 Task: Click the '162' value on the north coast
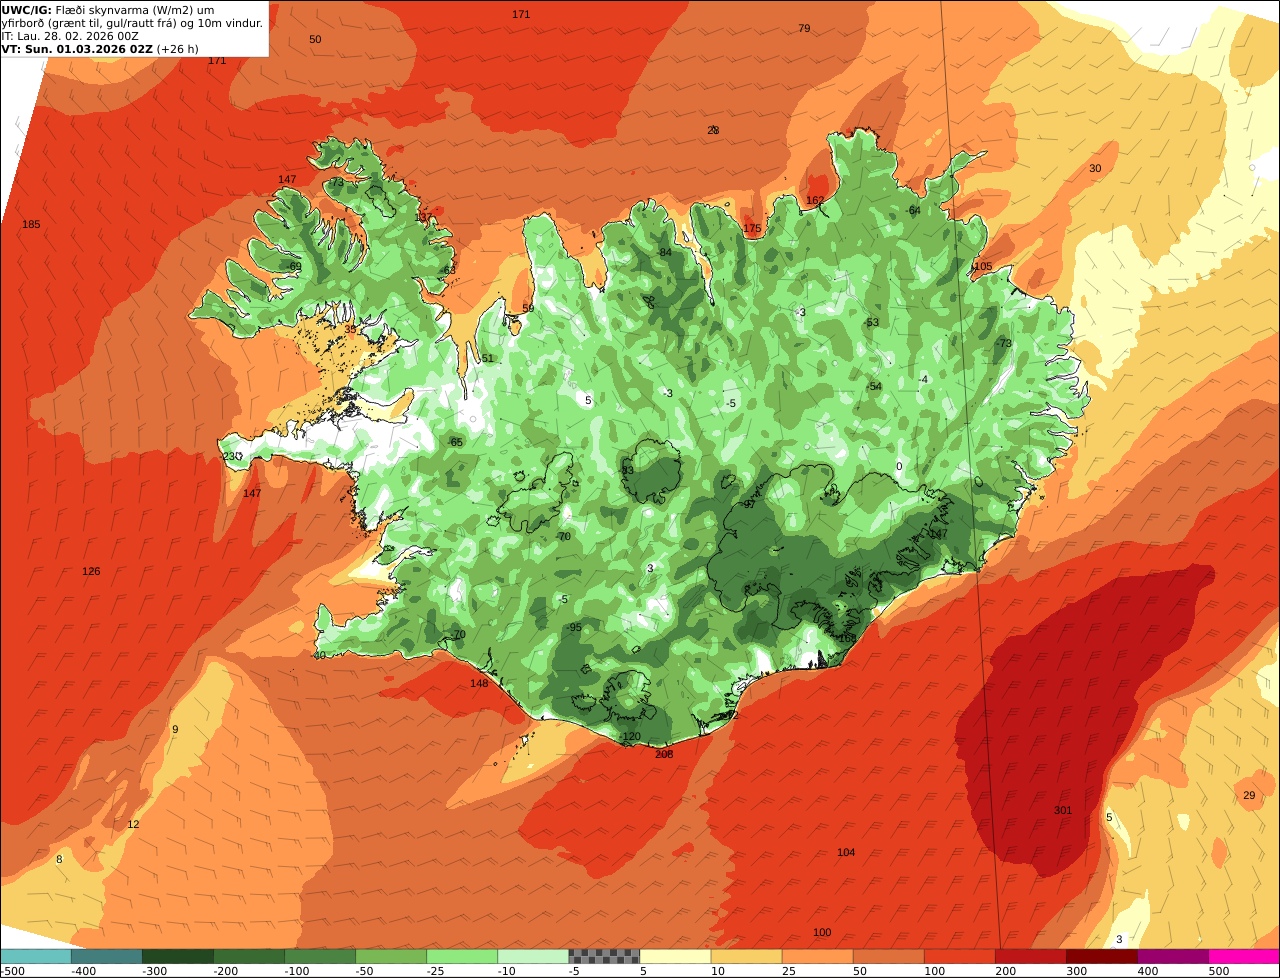pos(815,200)
